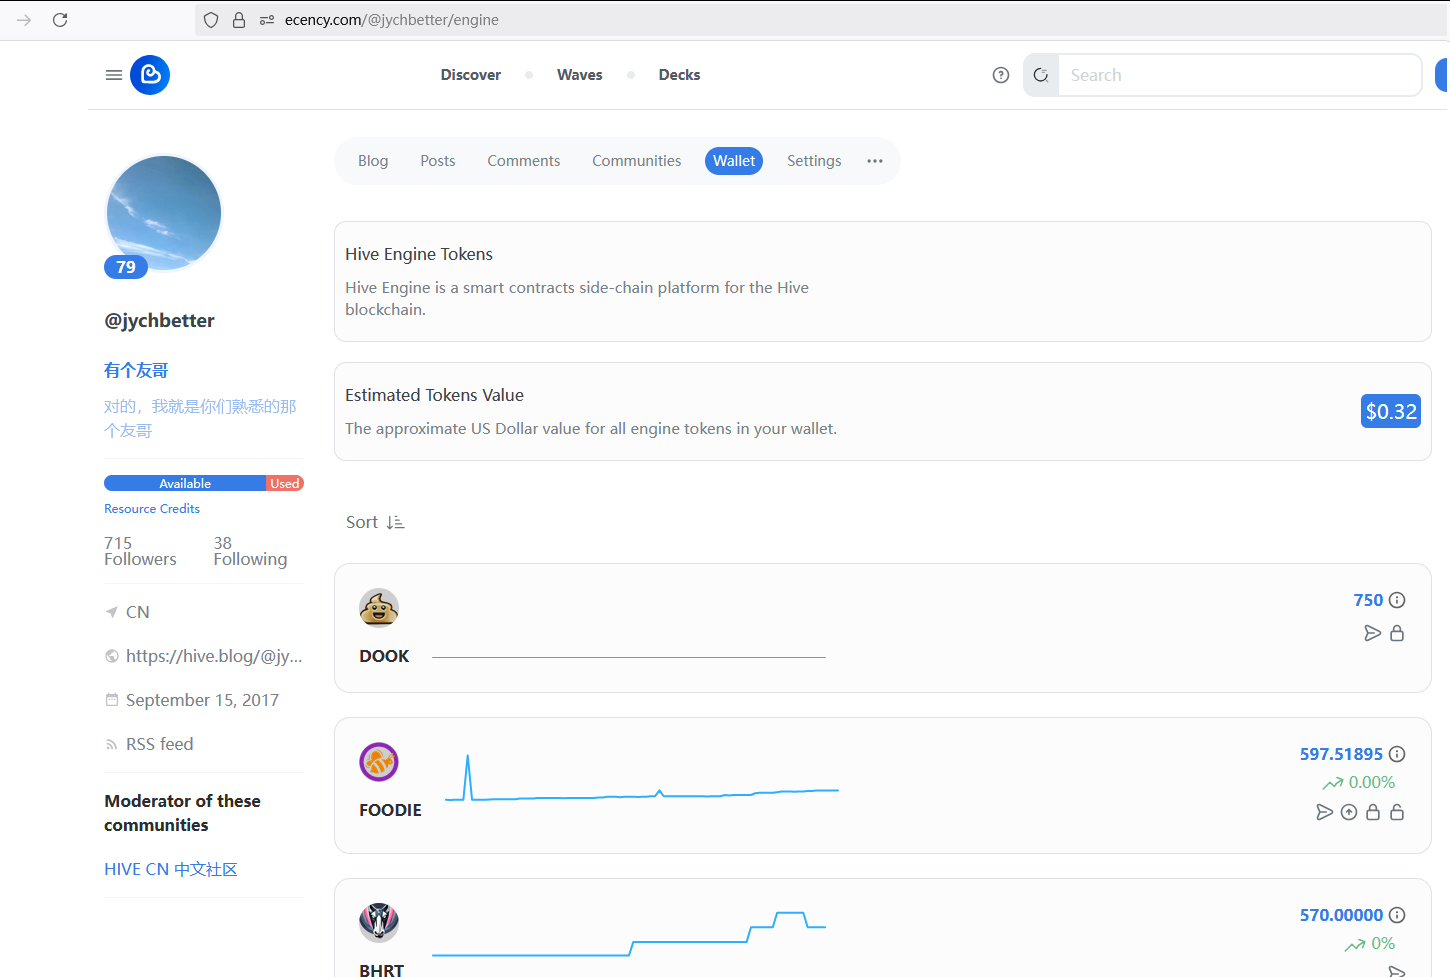Open the https://hive.blog/@jy... website link
The image size is (1450, 977).
click(x=214, y=656)
